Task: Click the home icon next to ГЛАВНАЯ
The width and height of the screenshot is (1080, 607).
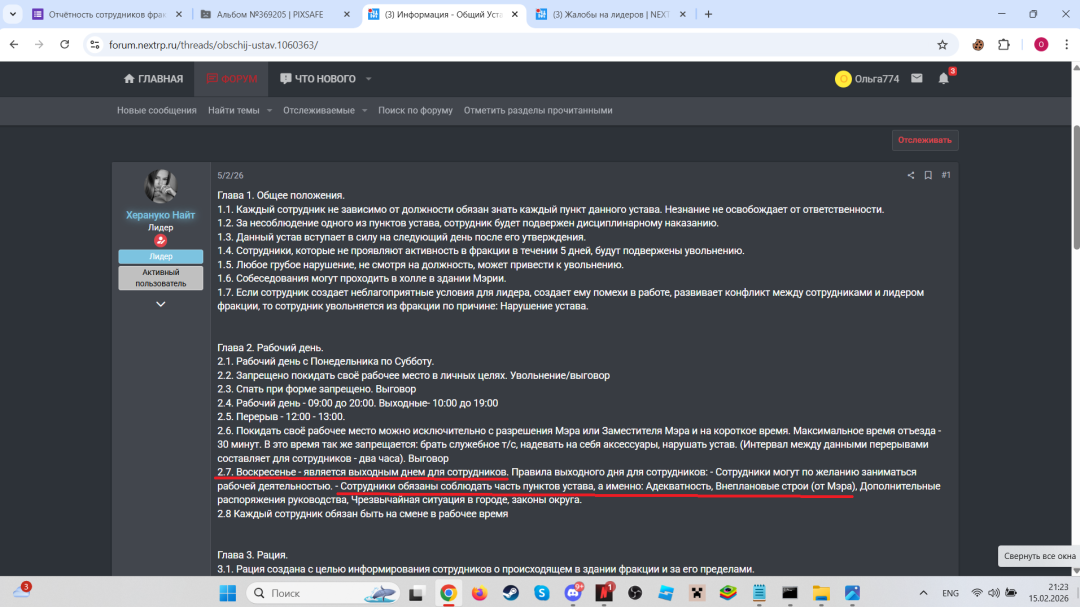Action: 129,78
